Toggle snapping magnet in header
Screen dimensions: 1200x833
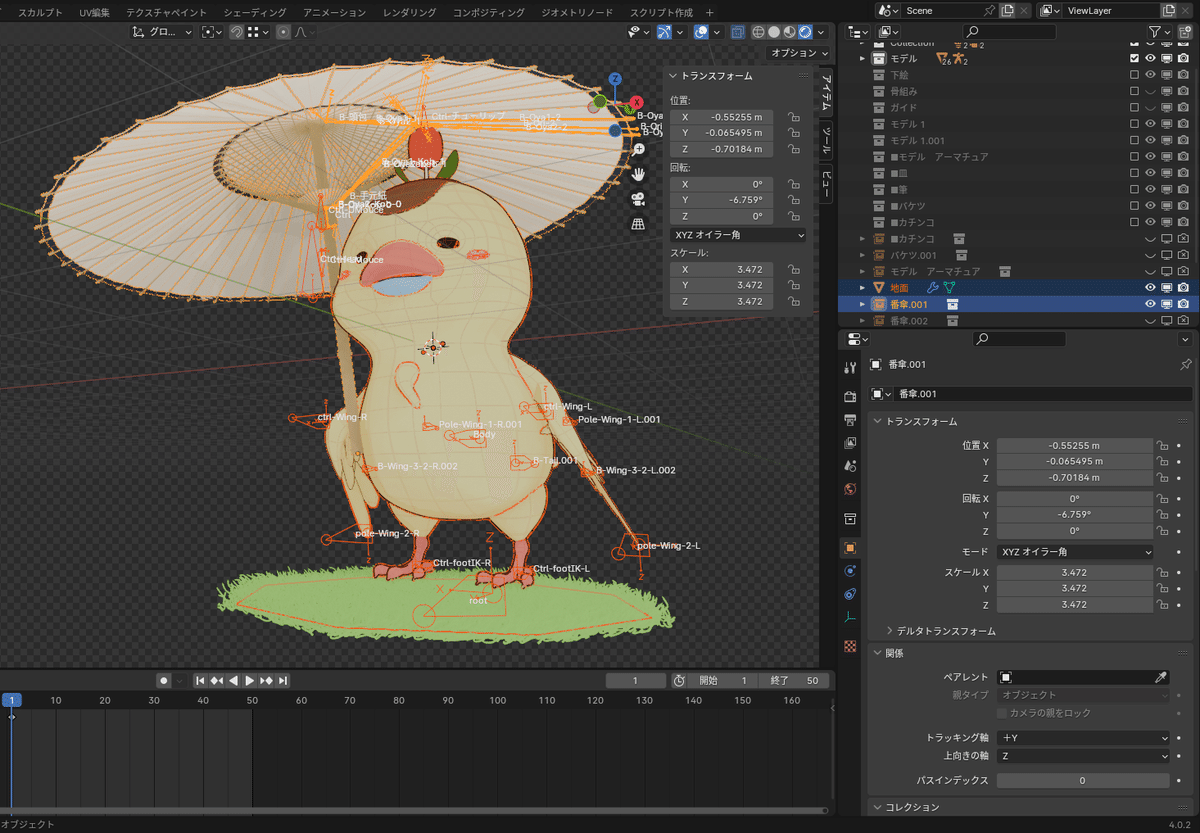pos(236,32)
